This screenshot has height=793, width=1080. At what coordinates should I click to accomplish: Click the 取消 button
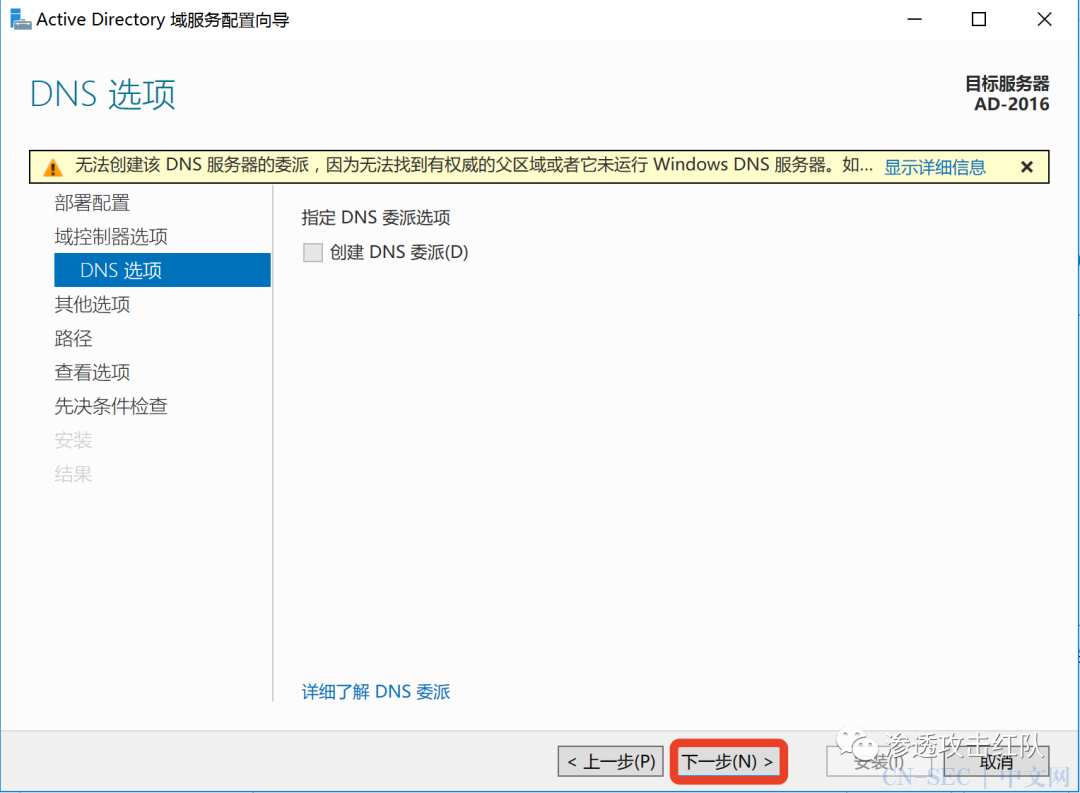pyautogui.click(x=996, y=761)
